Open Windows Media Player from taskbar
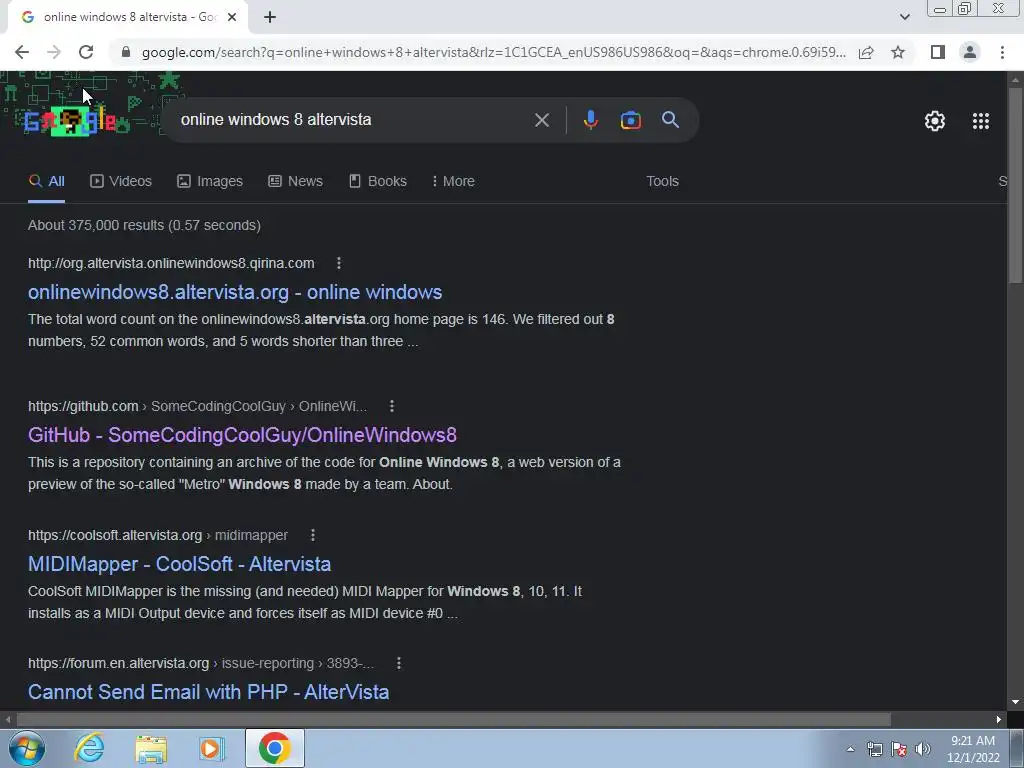1024x768 pixels. coord(212,748)
